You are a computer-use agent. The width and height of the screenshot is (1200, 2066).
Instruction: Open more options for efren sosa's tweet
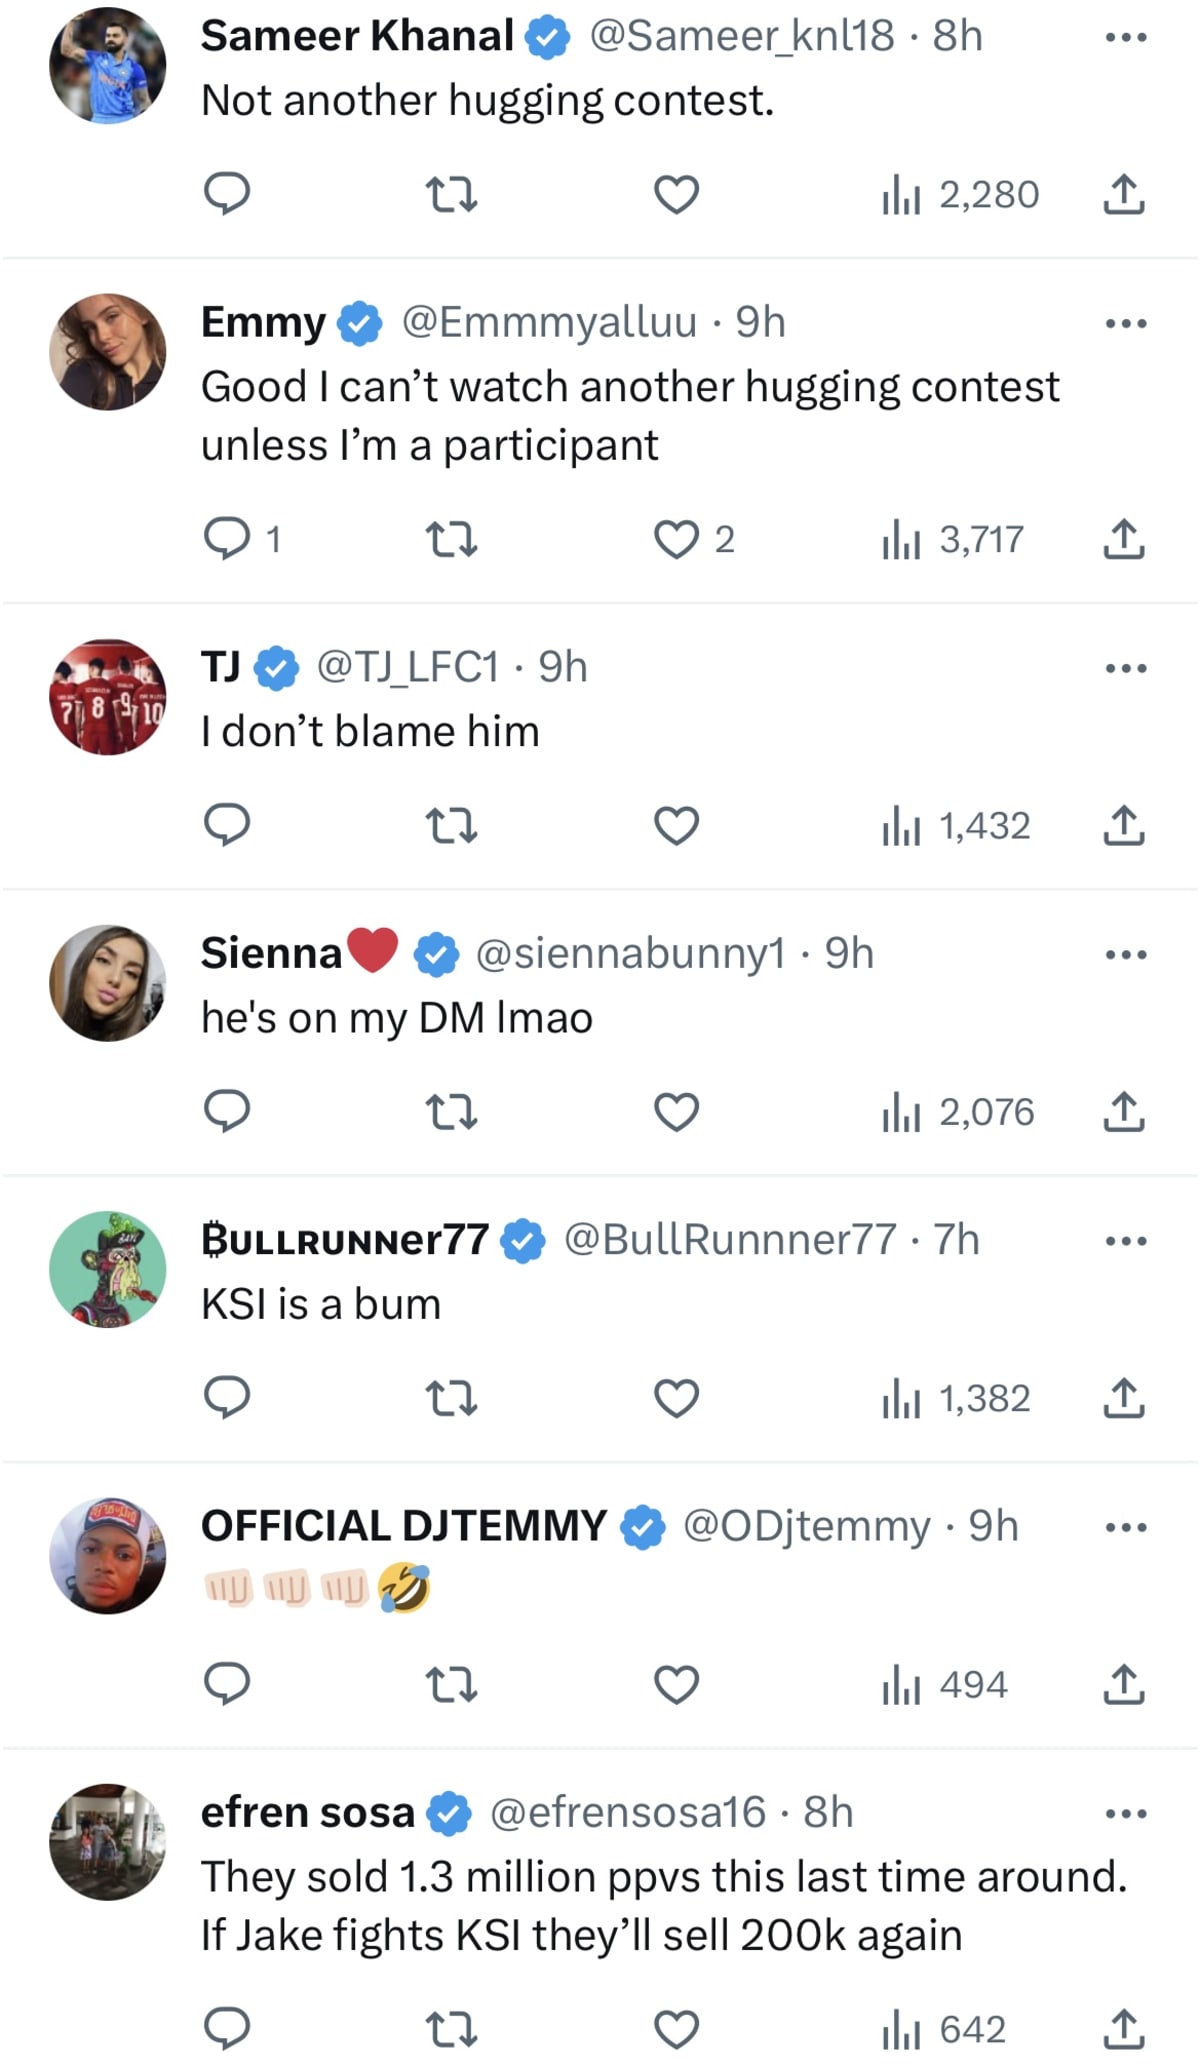(x=1125, y=1813)
